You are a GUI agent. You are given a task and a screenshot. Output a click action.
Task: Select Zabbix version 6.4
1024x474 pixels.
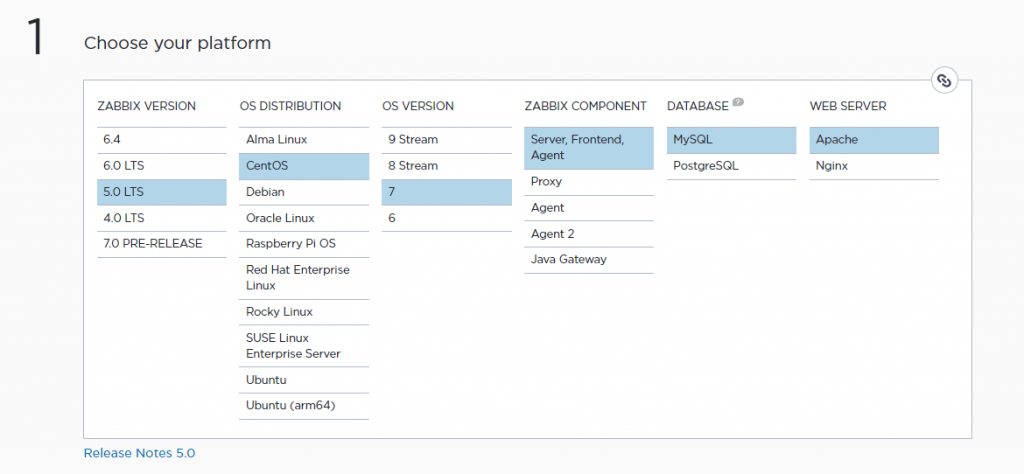(161, 140)
